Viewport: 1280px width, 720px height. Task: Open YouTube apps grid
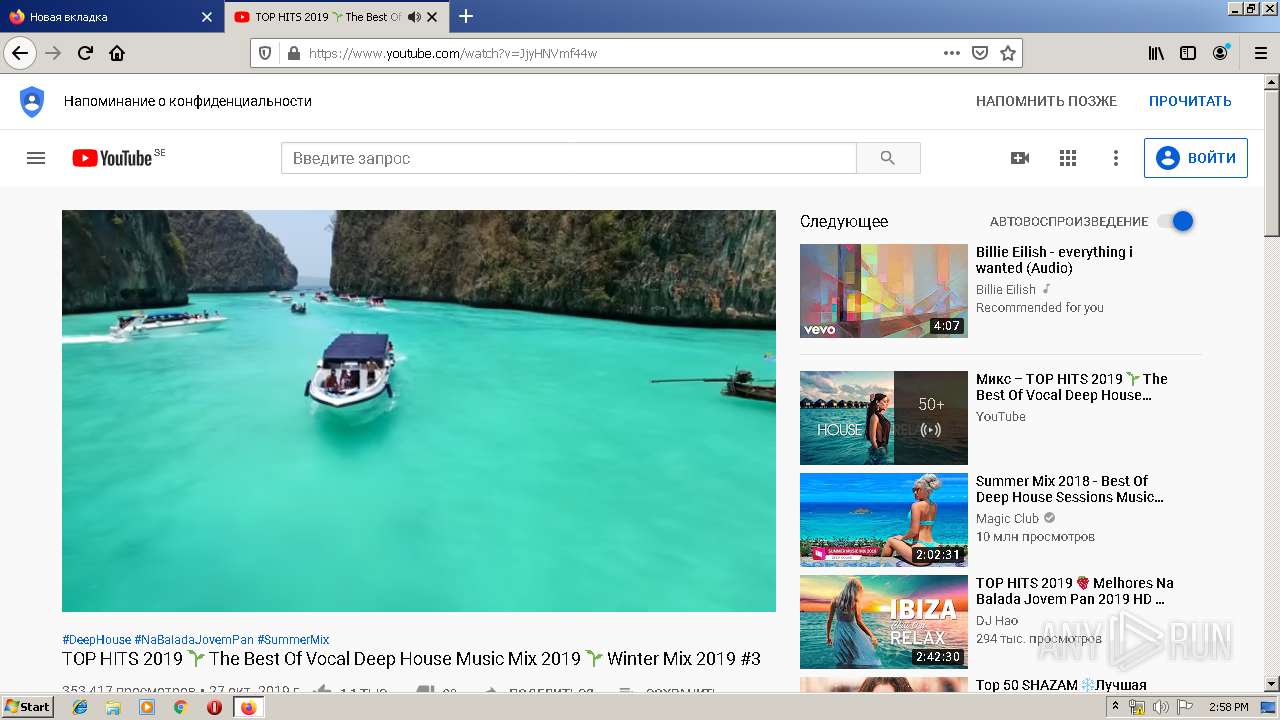coord(1068,158)
